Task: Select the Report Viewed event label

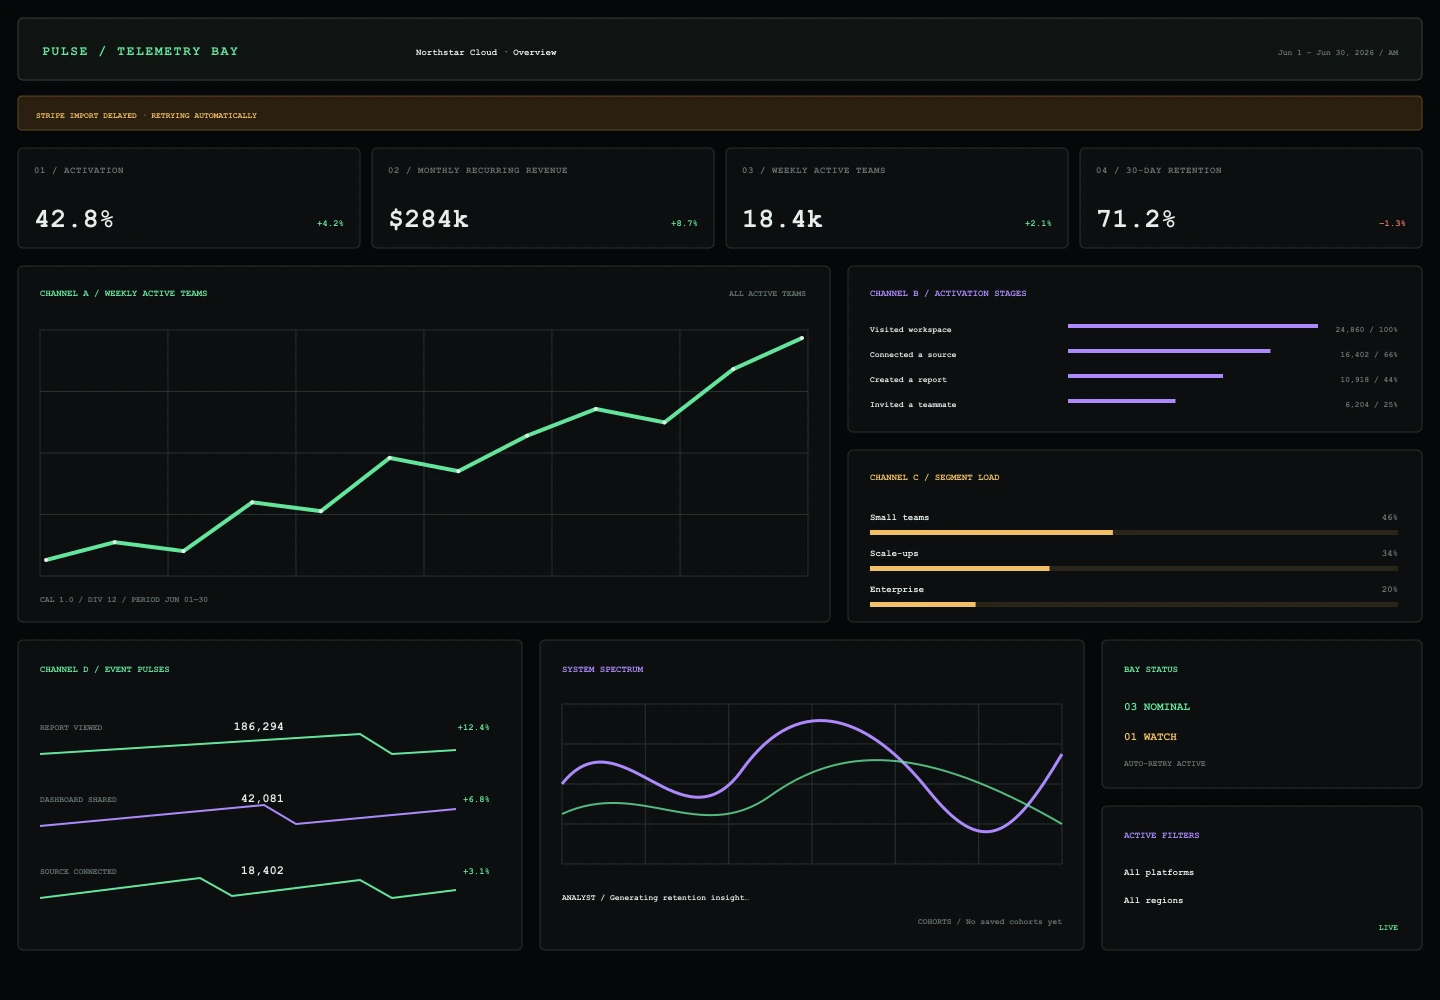Action: (x=71, y=727)
